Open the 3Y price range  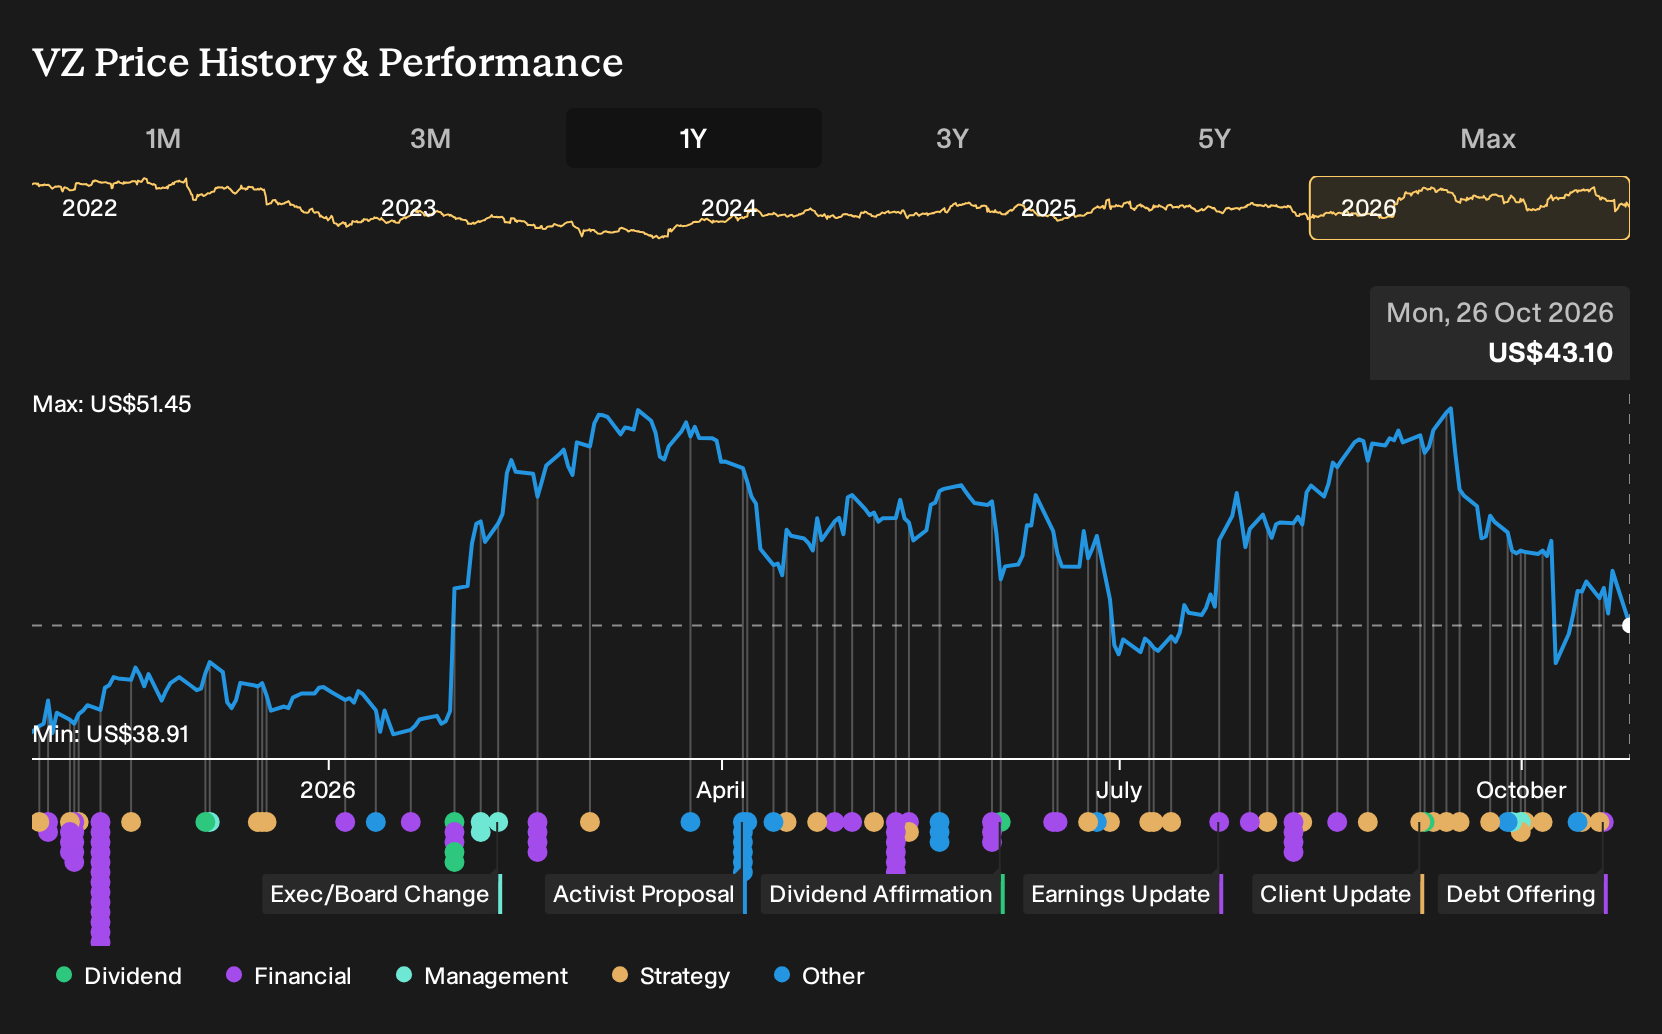(952, 138)
